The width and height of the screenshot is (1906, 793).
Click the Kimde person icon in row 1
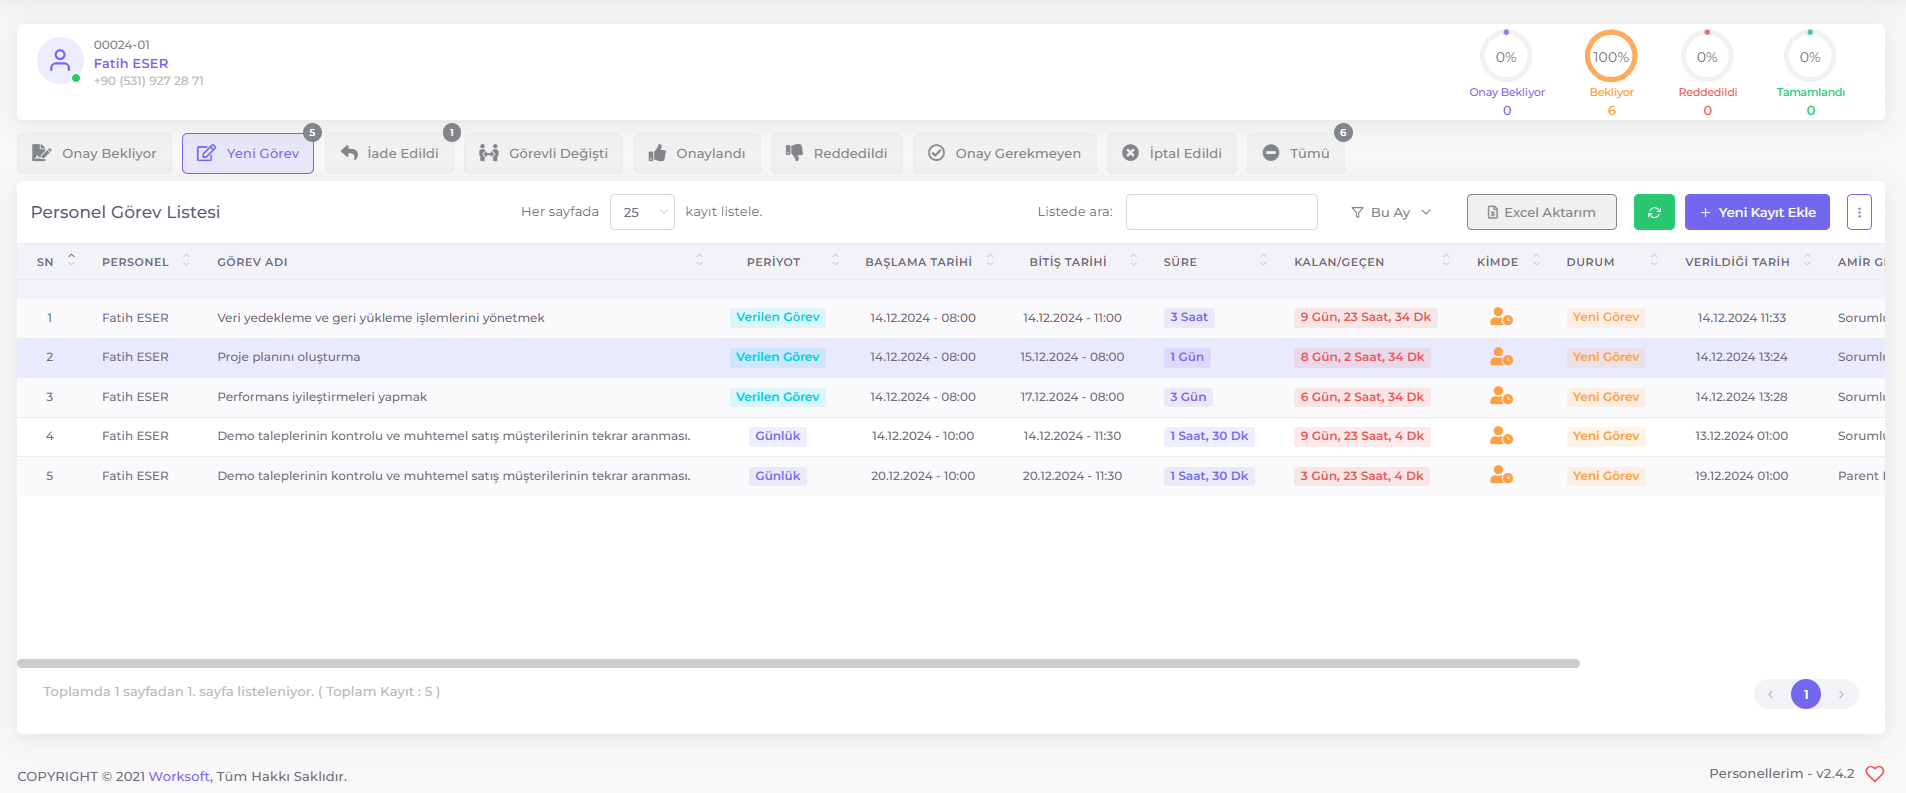1501,317
